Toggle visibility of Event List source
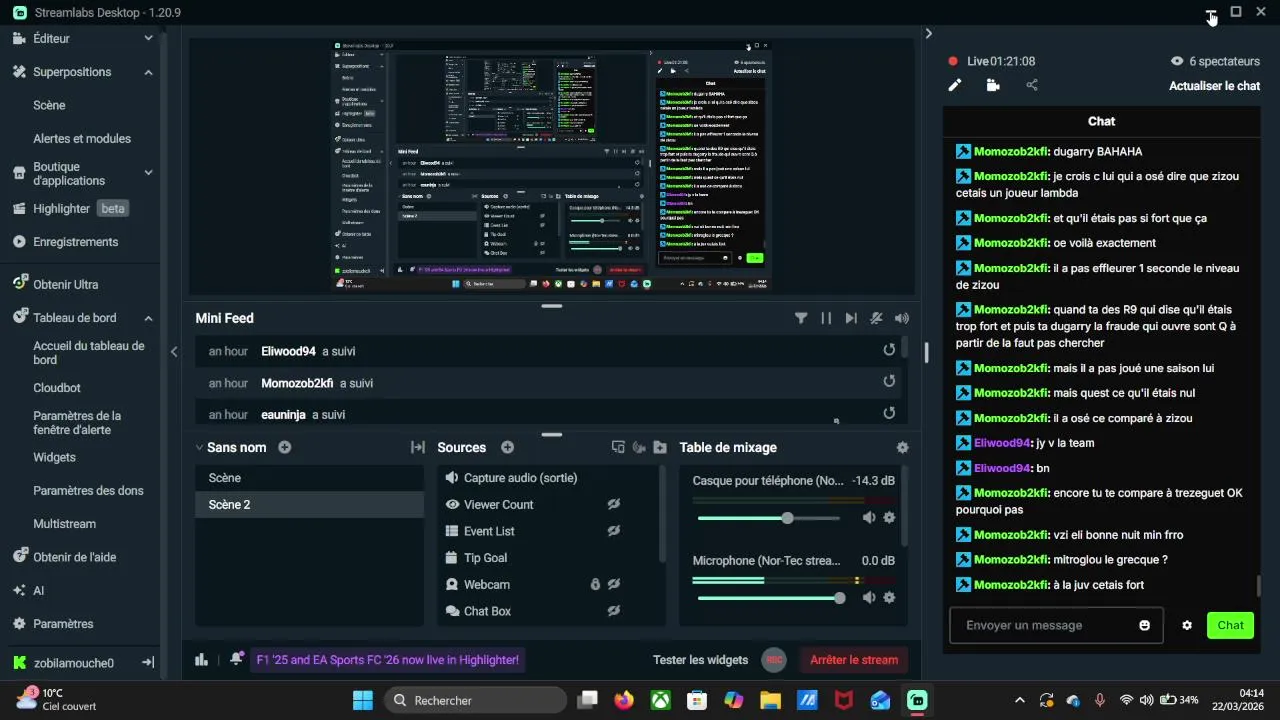The image size is (1280, 720). click(x=614, y=531)
